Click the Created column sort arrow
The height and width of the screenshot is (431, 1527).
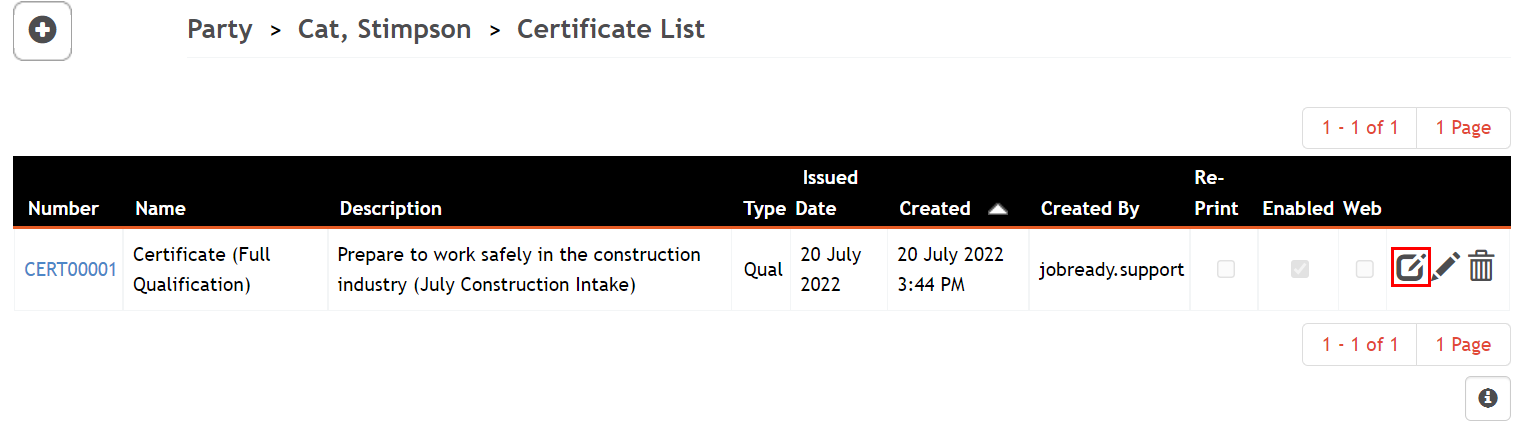[997, 209]
